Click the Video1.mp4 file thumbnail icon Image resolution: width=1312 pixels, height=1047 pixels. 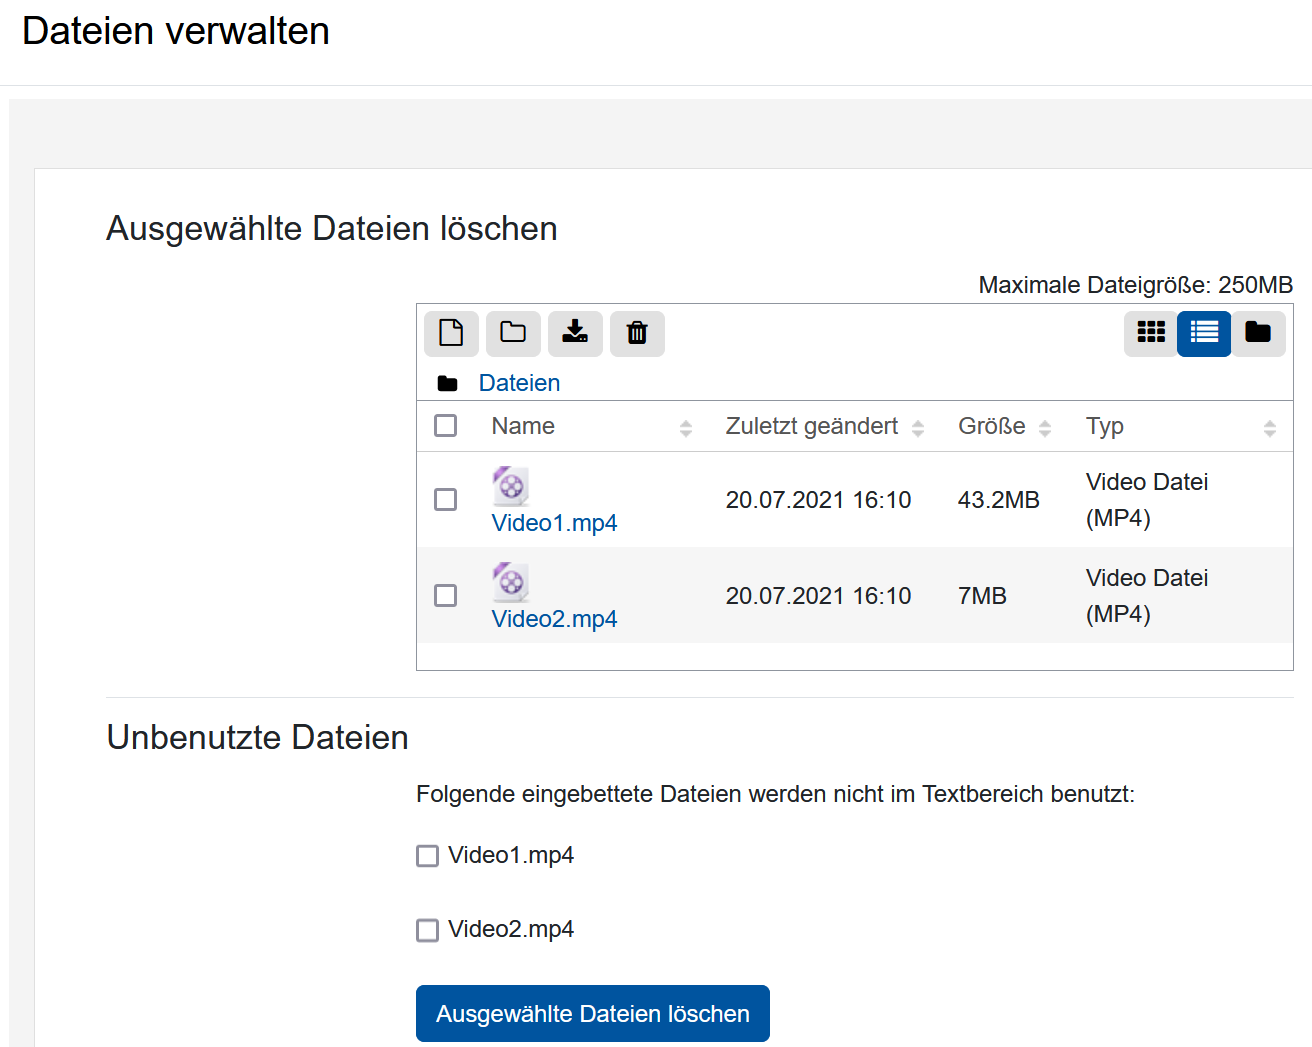[x=510, y=486]
